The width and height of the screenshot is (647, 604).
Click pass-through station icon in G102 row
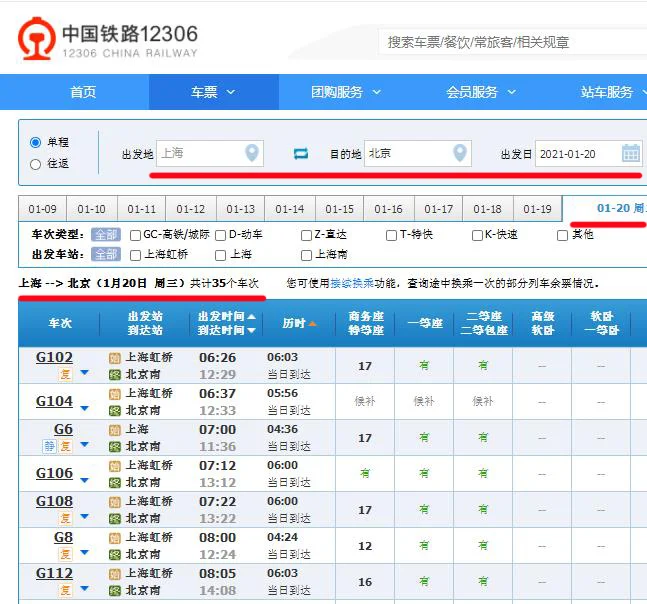click(115, 375)
